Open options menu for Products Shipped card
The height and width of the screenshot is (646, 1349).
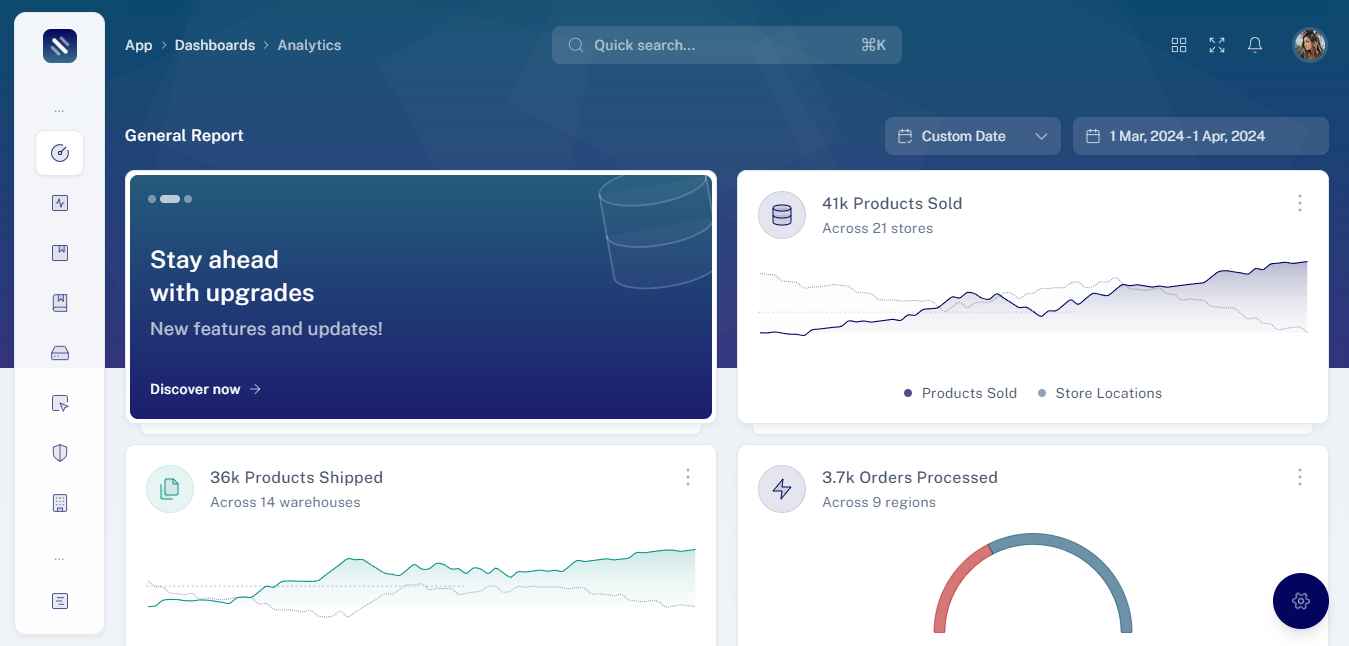(687, 478)
